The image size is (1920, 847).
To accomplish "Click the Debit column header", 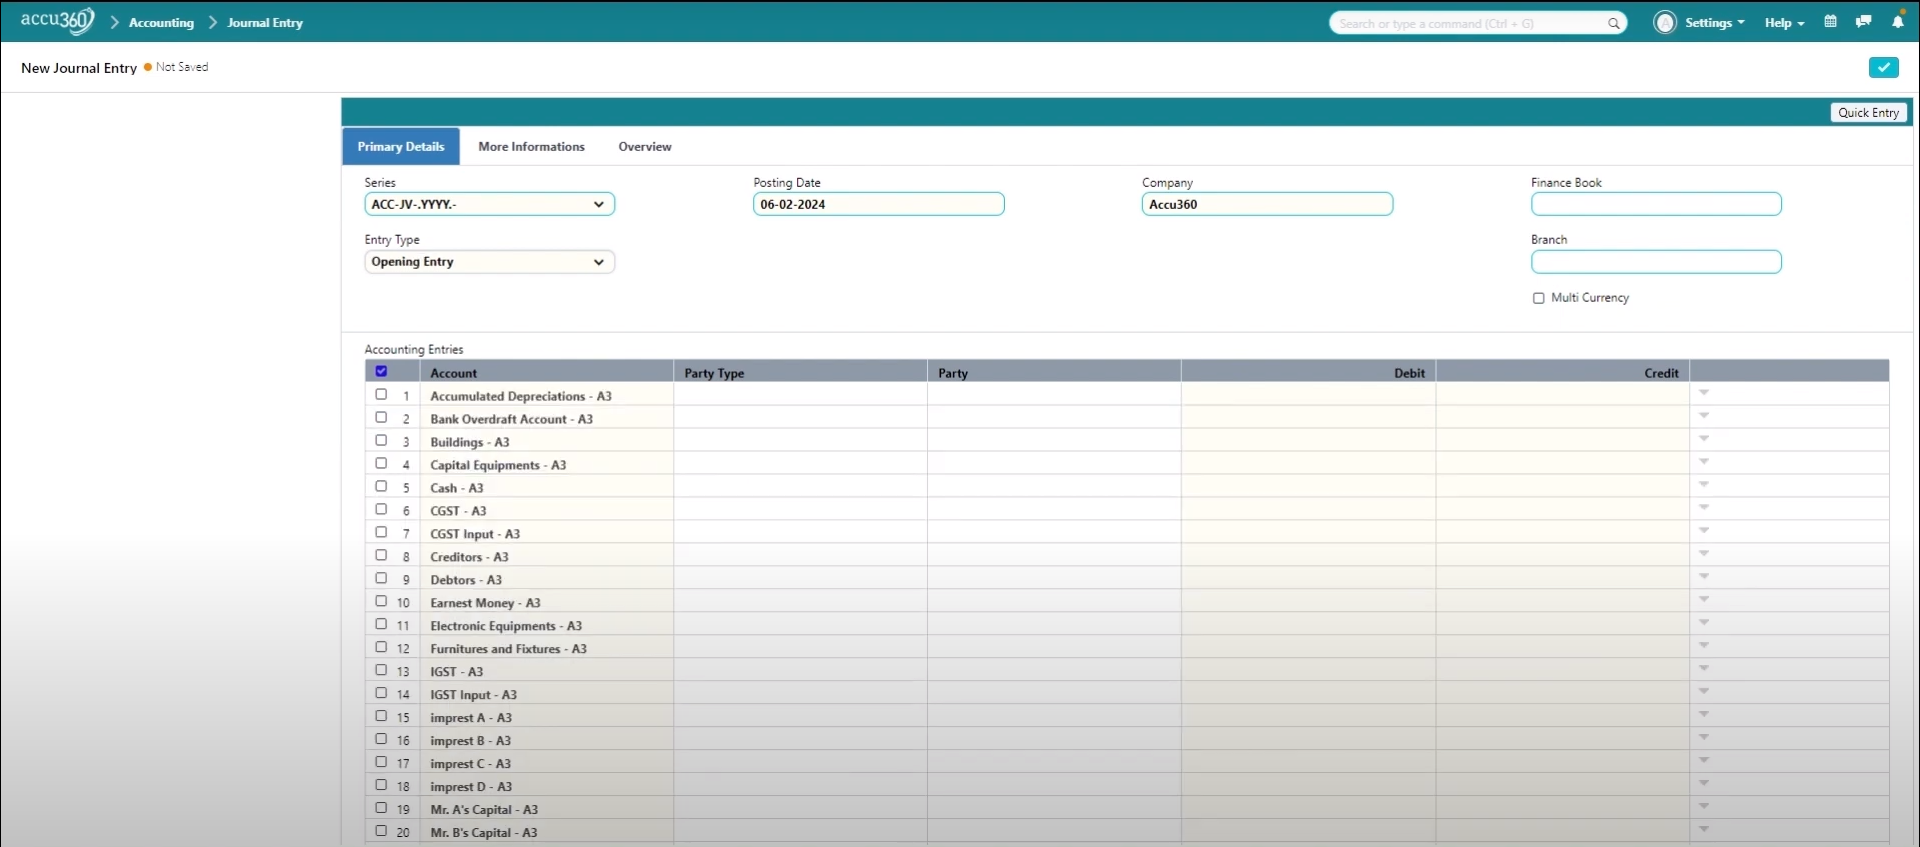I will point(1308,372).
